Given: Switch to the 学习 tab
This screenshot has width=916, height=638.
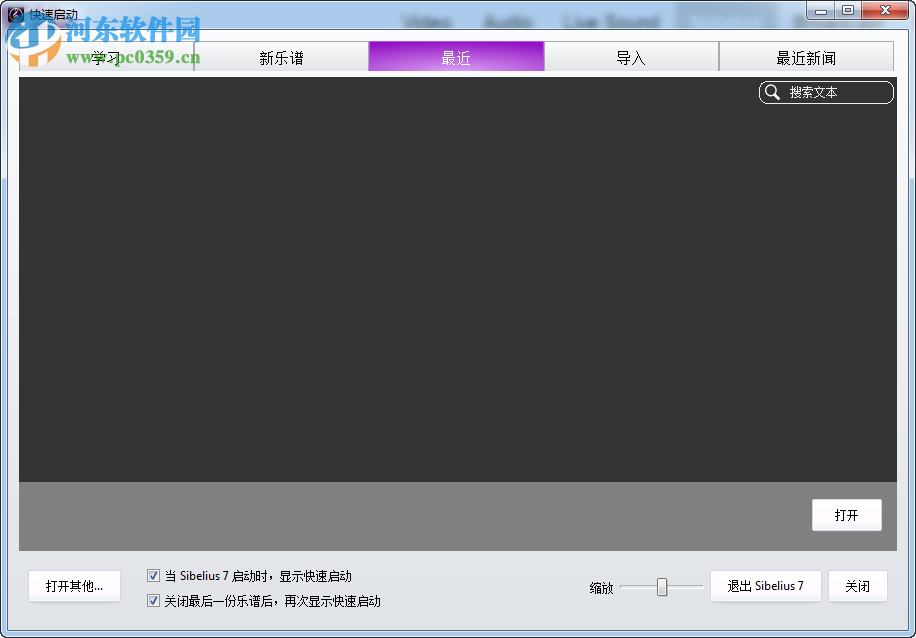Looking at the screenshot, I should [x=103, y=57].
